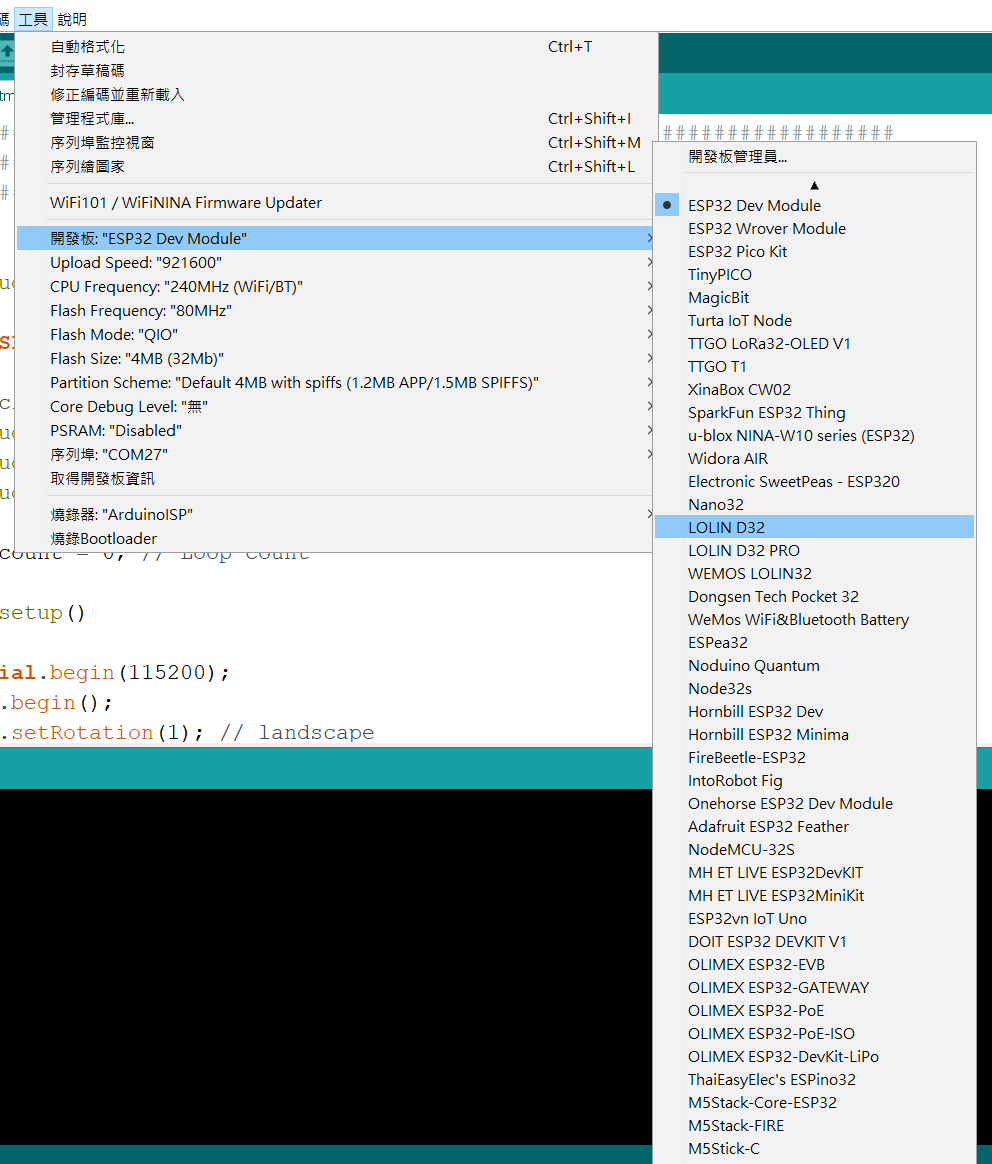Choose SparkFun ESP32 Thing board
The image size is (992, 1164).
(815, 413)
